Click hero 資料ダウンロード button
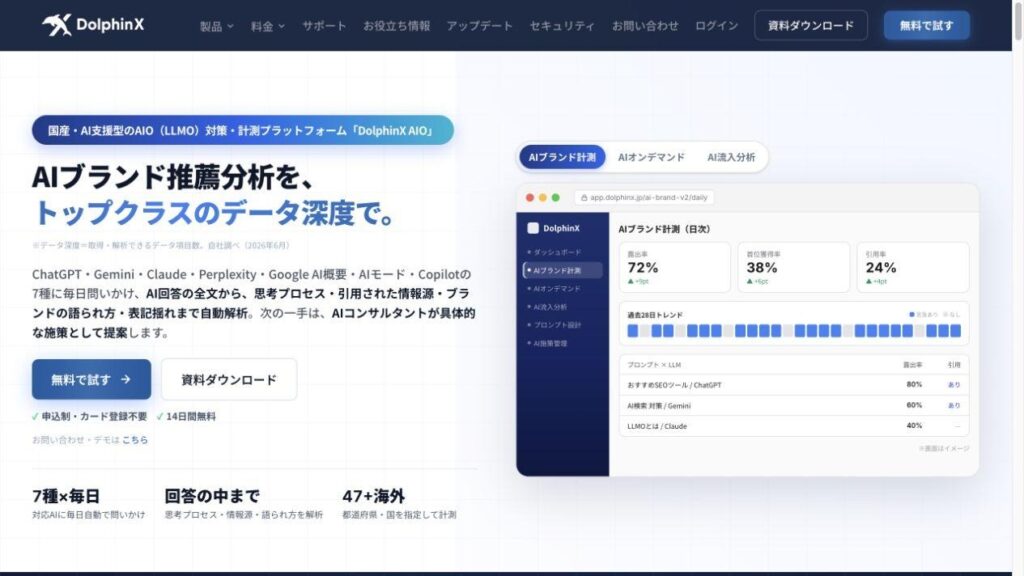 tap(229, 379)
